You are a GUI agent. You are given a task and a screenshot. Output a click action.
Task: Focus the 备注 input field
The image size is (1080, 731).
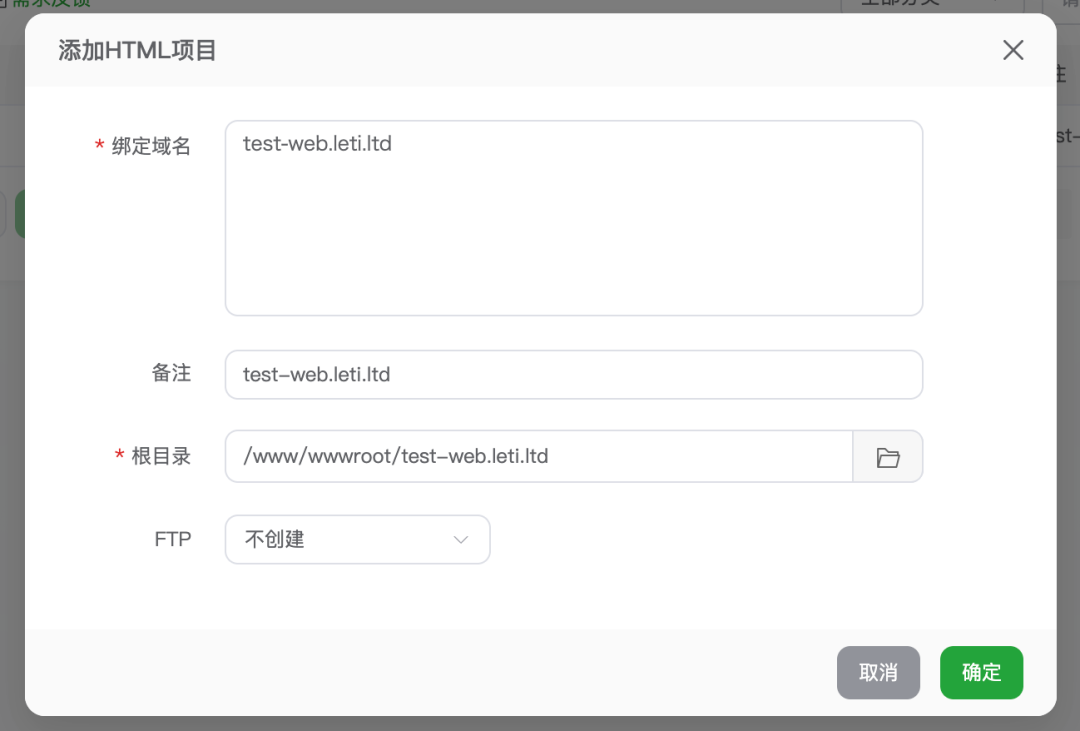[x=573, y=375]
